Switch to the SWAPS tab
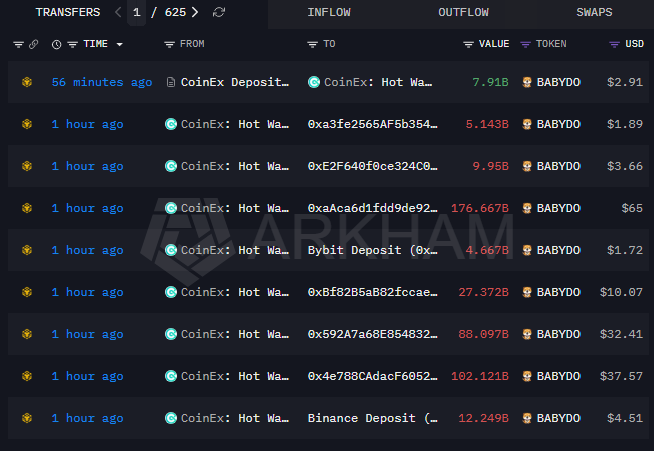The image size is (654, 451). [594, 13]
